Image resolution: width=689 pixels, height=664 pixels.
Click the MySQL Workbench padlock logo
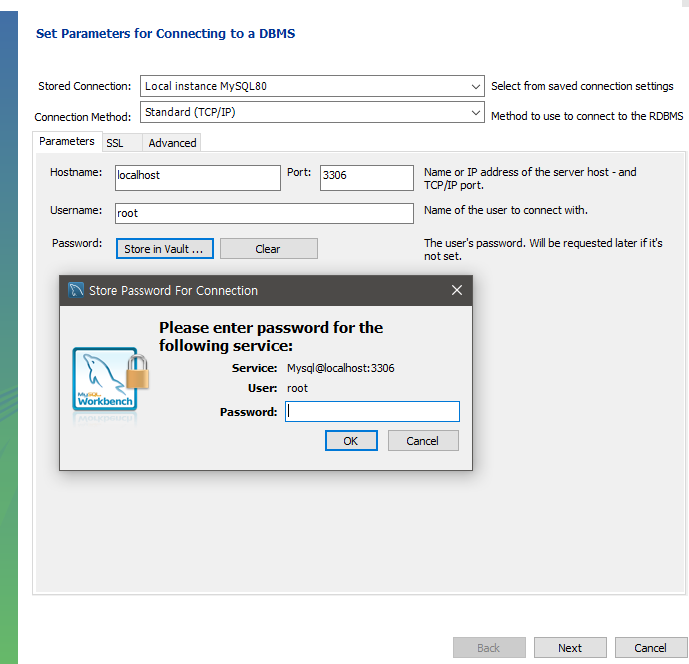110,381
